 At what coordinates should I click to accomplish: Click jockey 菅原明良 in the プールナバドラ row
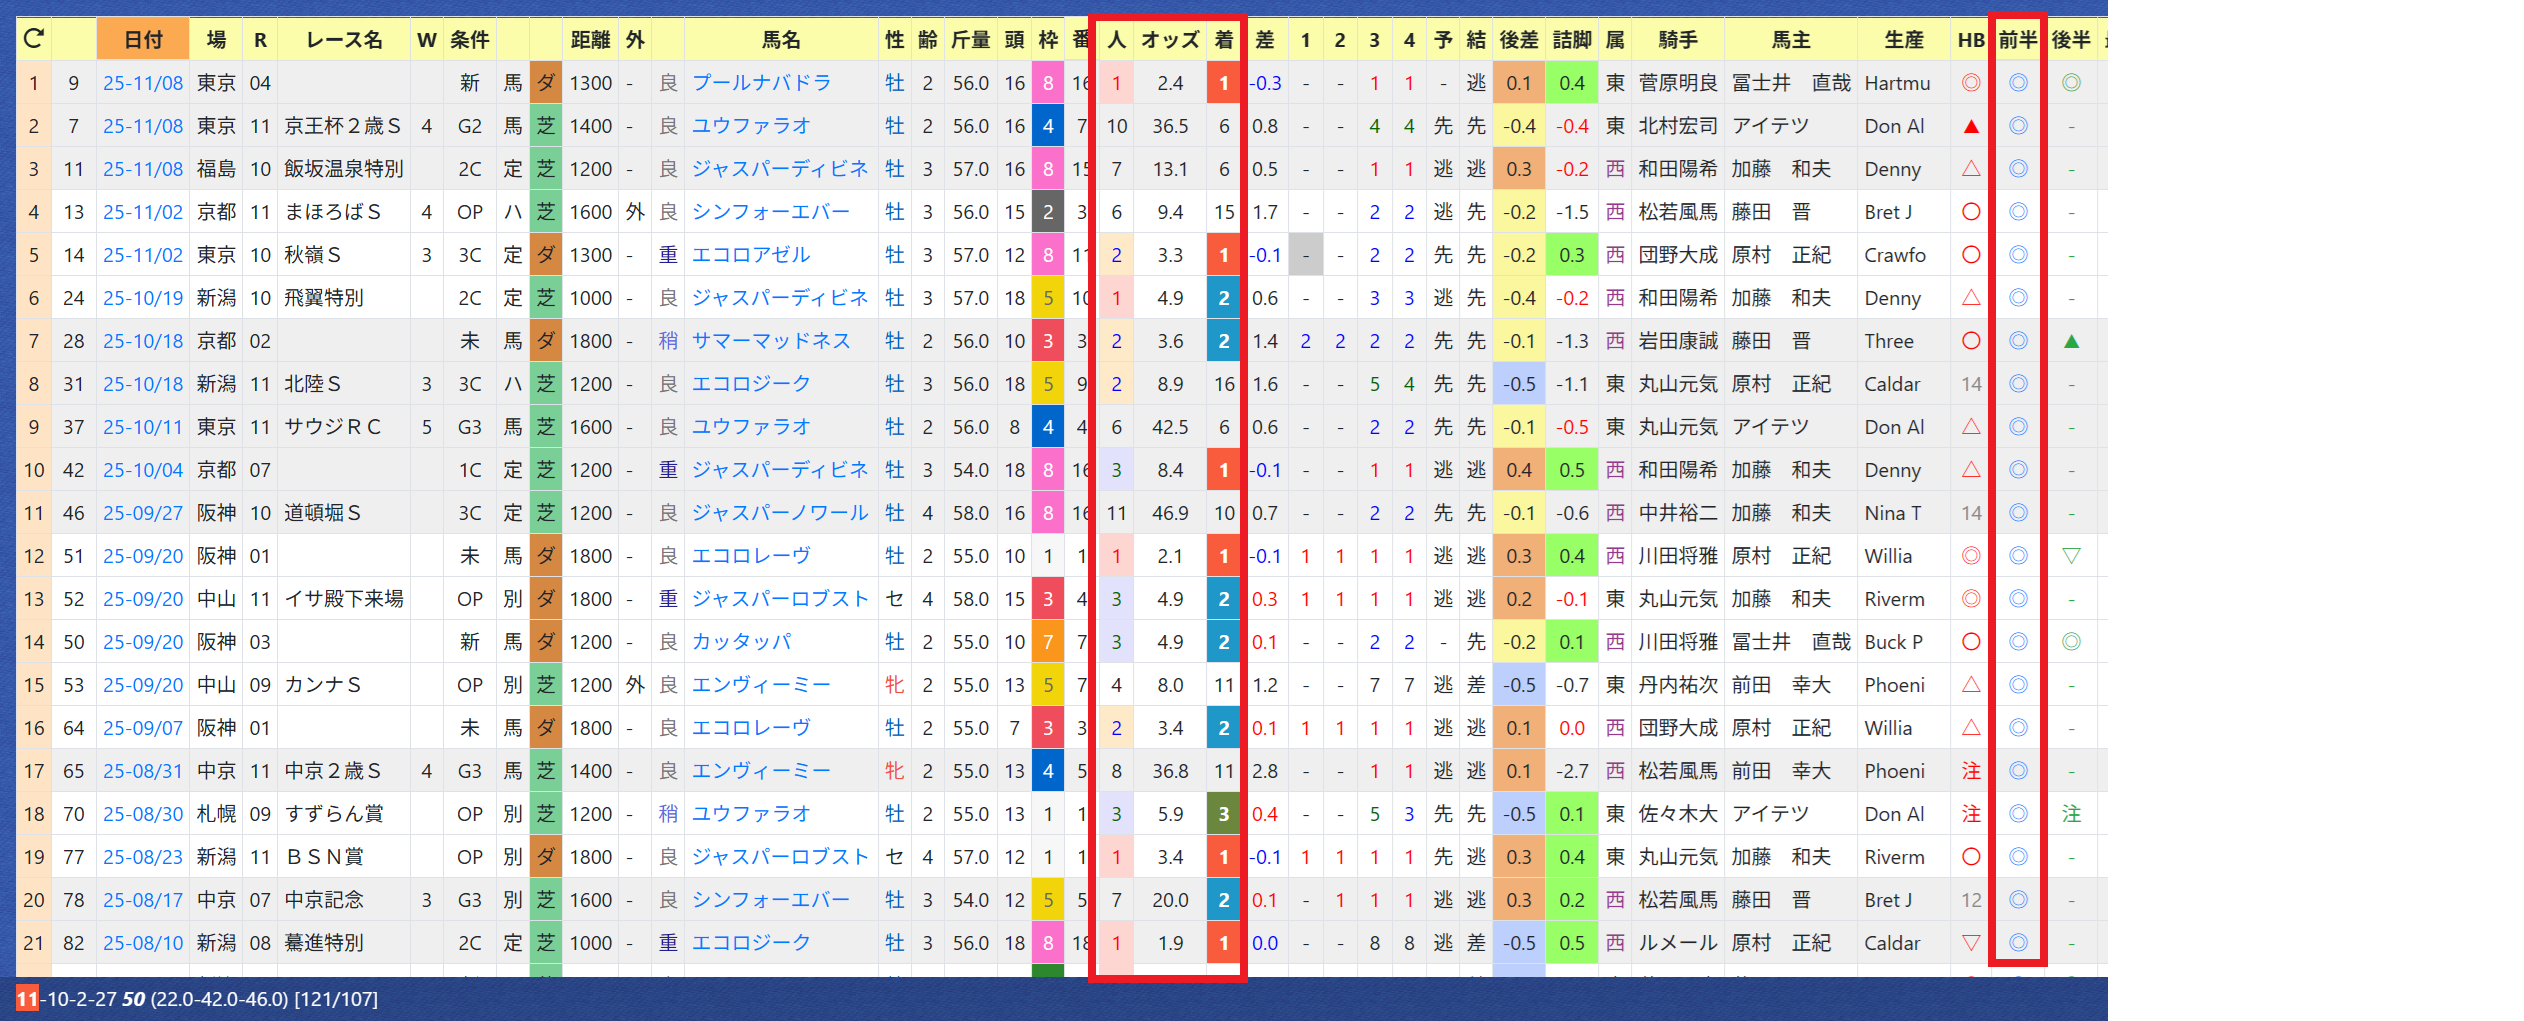(1677, 83)
